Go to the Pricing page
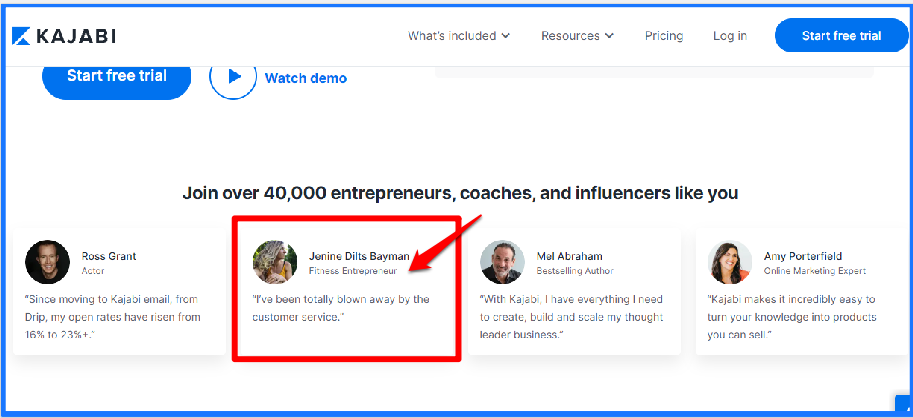The image size is (913, 418). 664,36
